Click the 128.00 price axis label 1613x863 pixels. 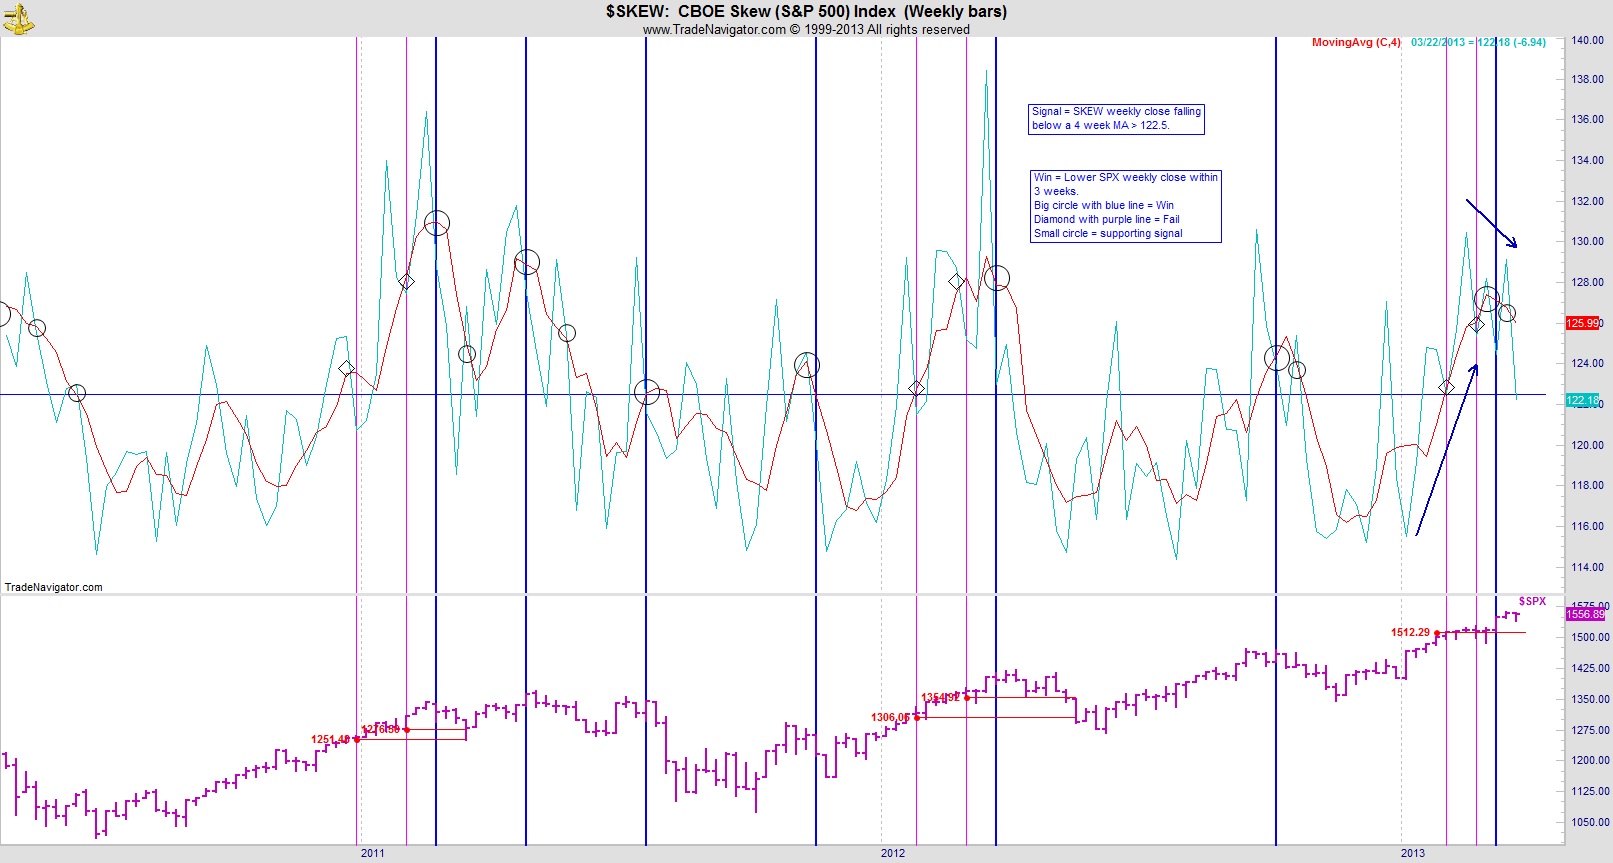click(x=1588, y=282)
